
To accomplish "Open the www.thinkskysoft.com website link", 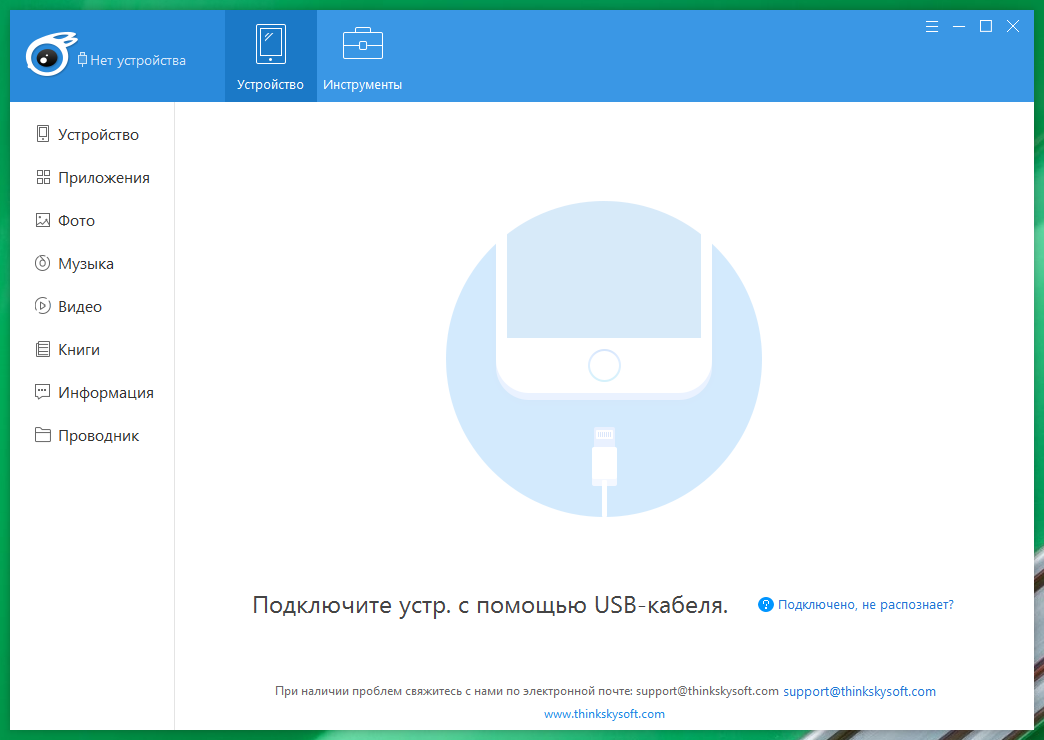I will tap(604, 714).
